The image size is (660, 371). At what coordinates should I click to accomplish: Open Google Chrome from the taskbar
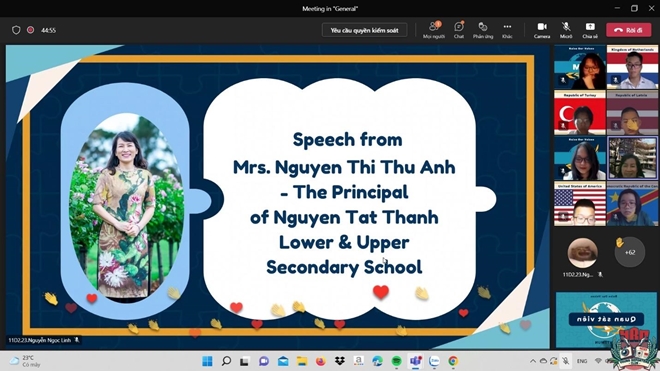453,361
